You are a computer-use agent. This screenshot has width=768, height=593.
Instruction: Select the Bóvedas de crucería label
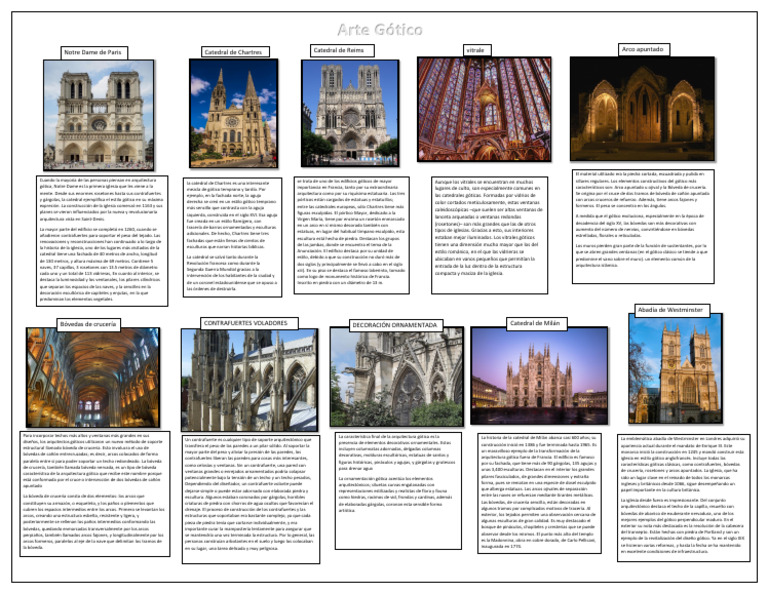[x=89, y=324]
